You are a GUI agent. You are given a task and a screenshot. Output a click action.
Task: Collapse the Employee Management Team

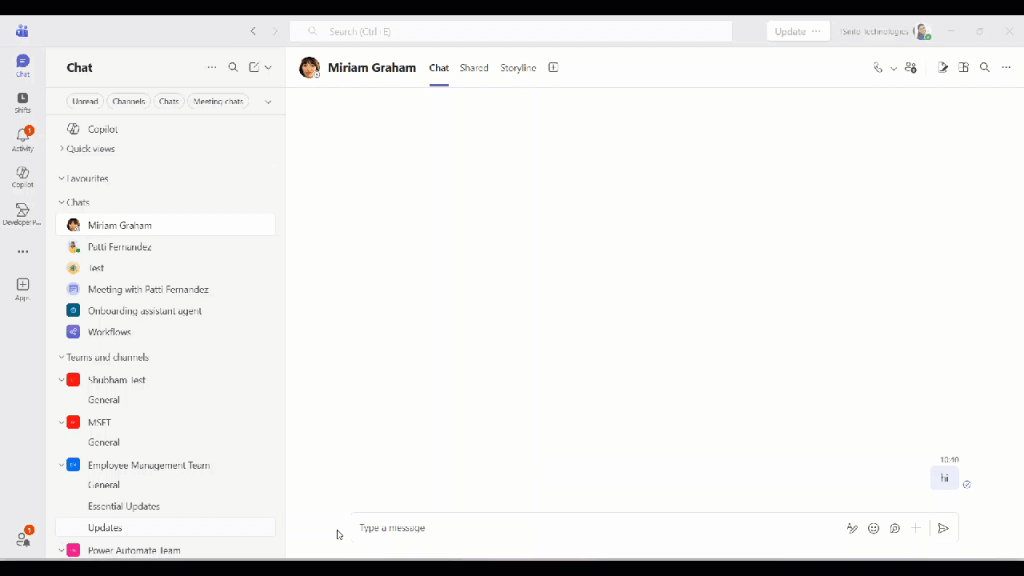[61, 465]
